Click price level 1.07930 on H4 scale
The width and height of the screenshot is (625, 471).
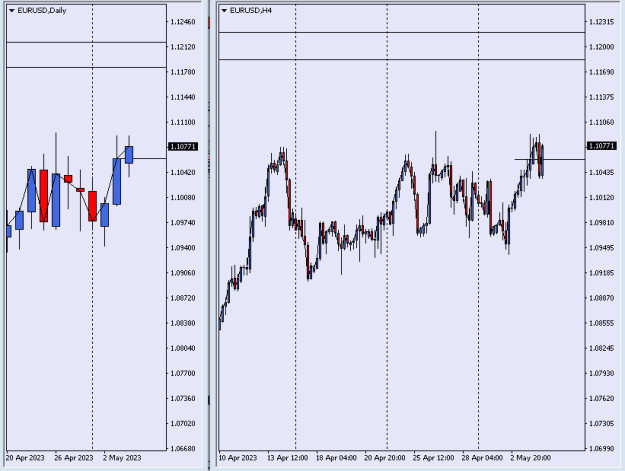(x=601, y=373)
